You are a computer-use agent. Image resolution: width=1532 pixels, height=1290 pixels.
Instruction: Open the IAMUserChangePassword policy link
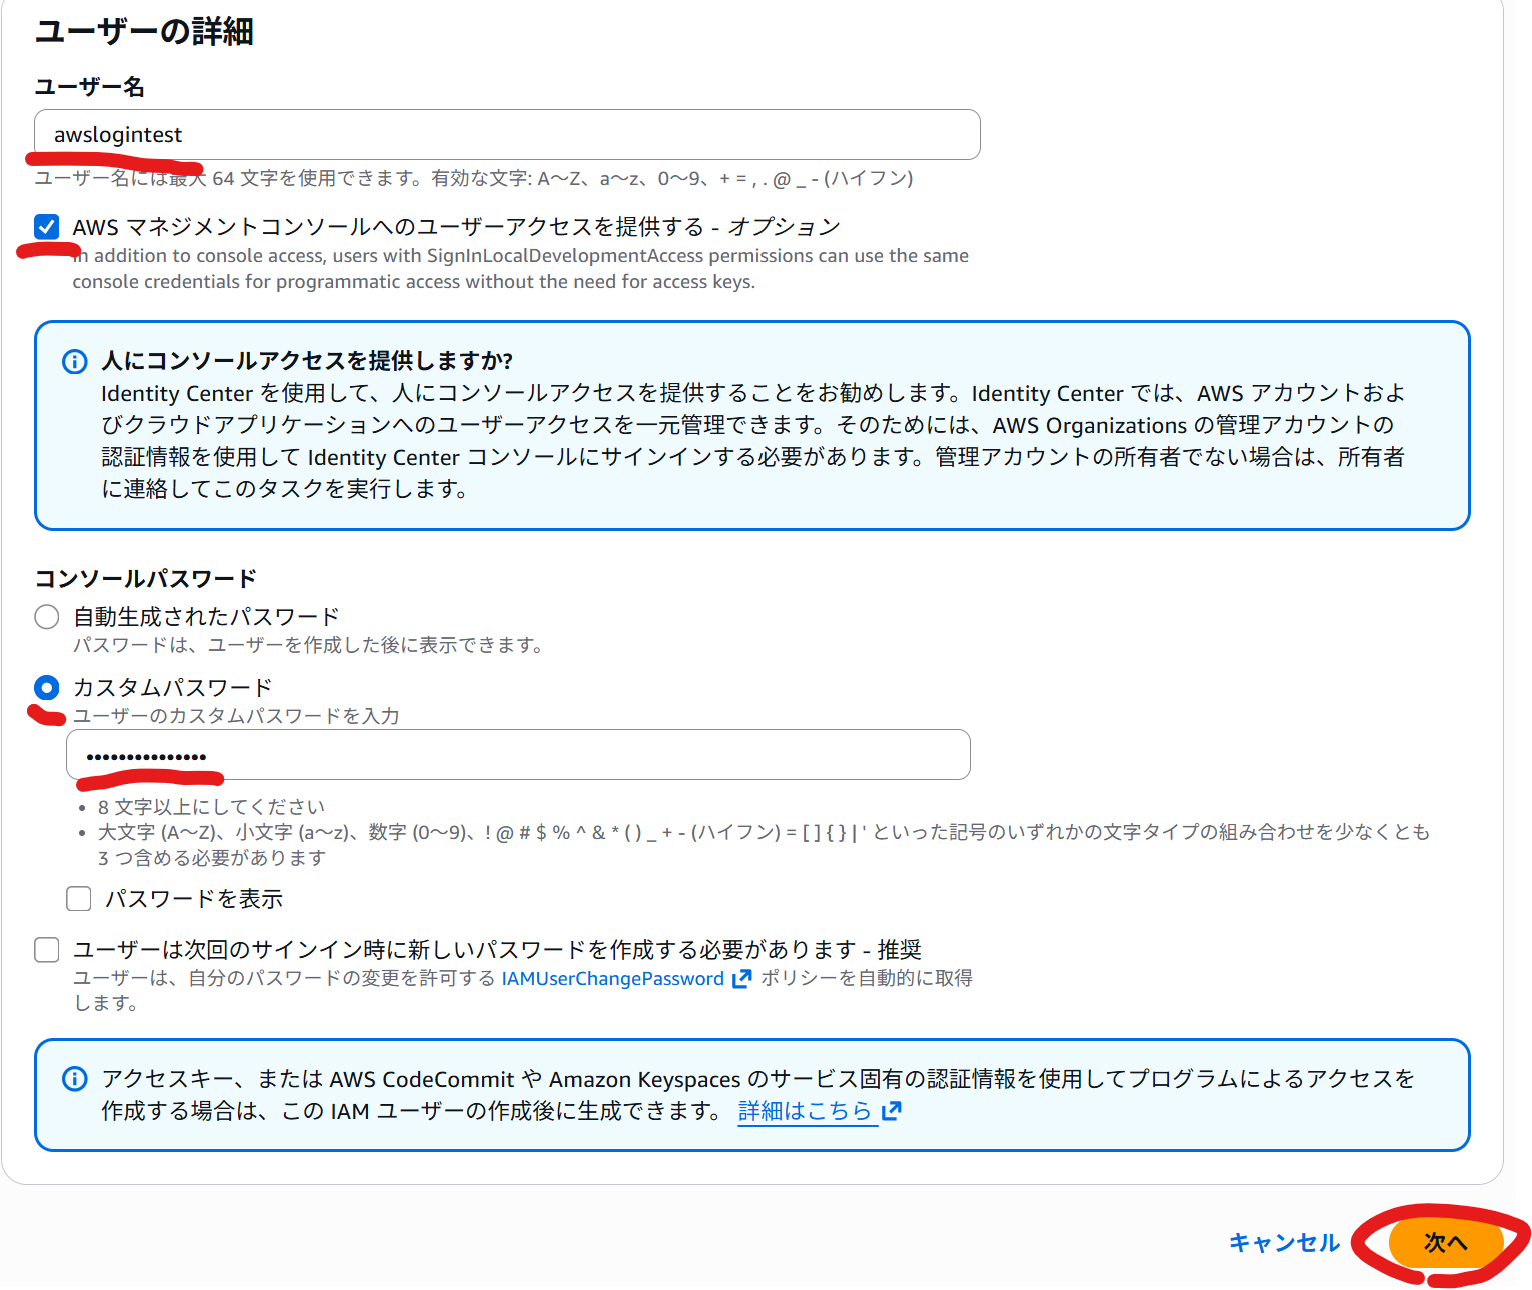pos(613,979)
